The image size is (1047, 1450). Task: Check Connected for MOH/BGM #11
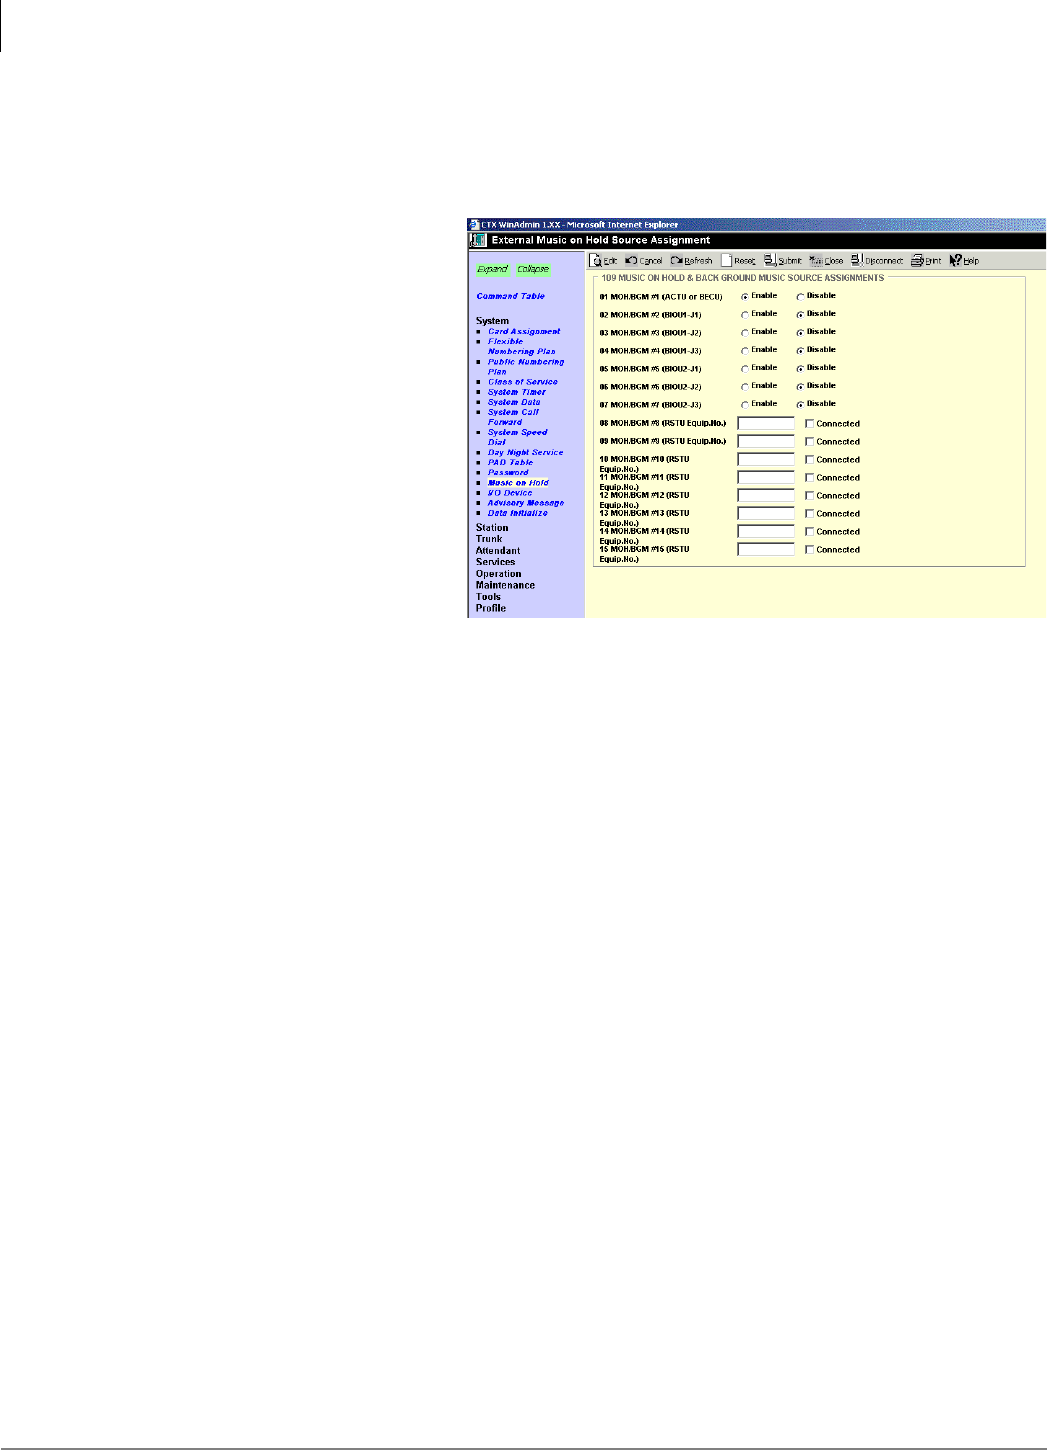pyautogui.click(x=810, y=477)
